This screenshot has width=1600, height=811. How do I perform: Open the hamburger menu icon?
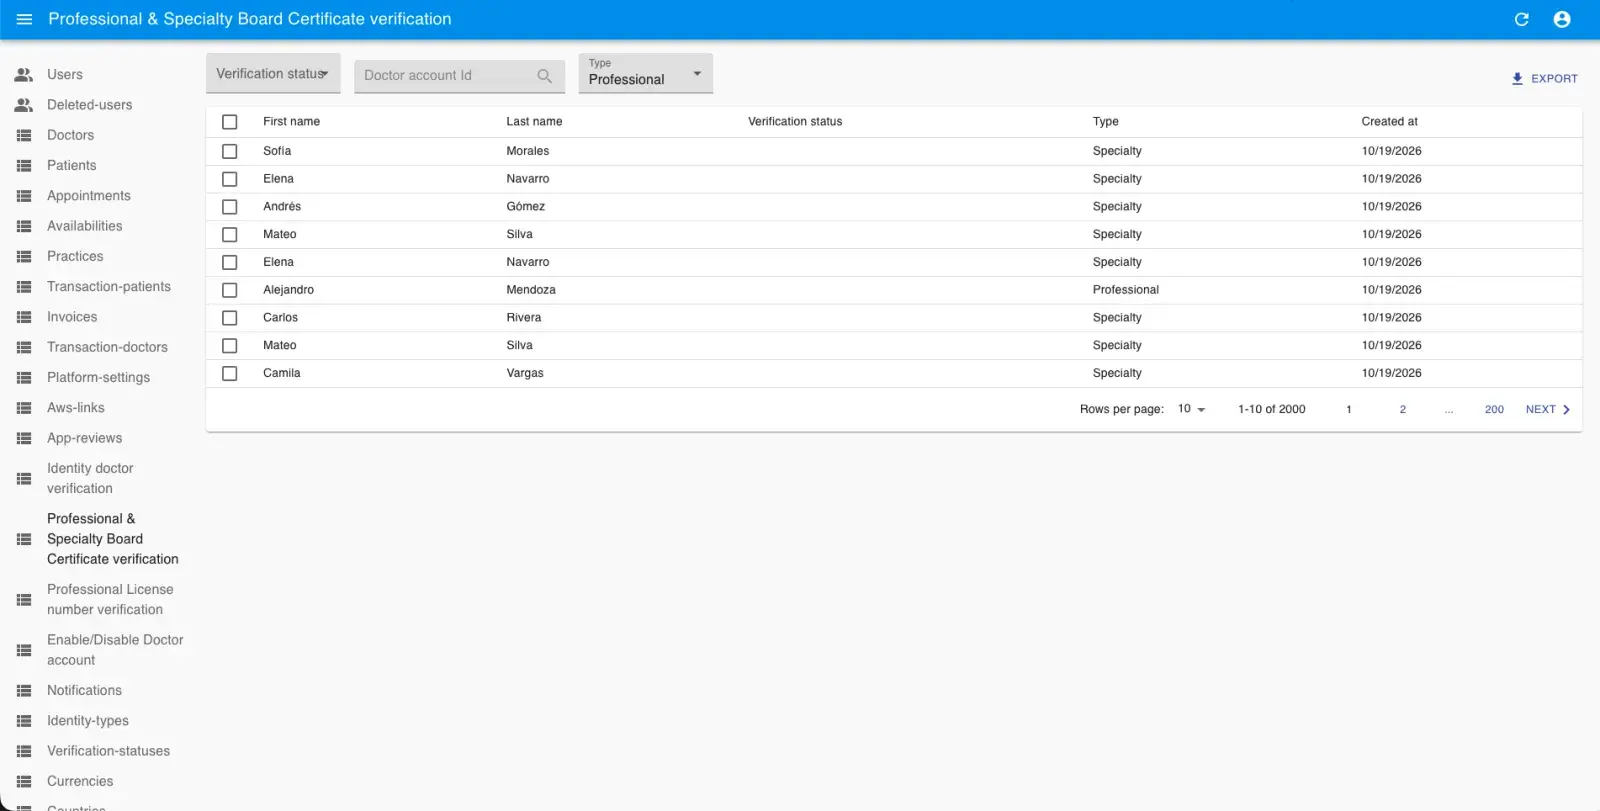[24, 19]
